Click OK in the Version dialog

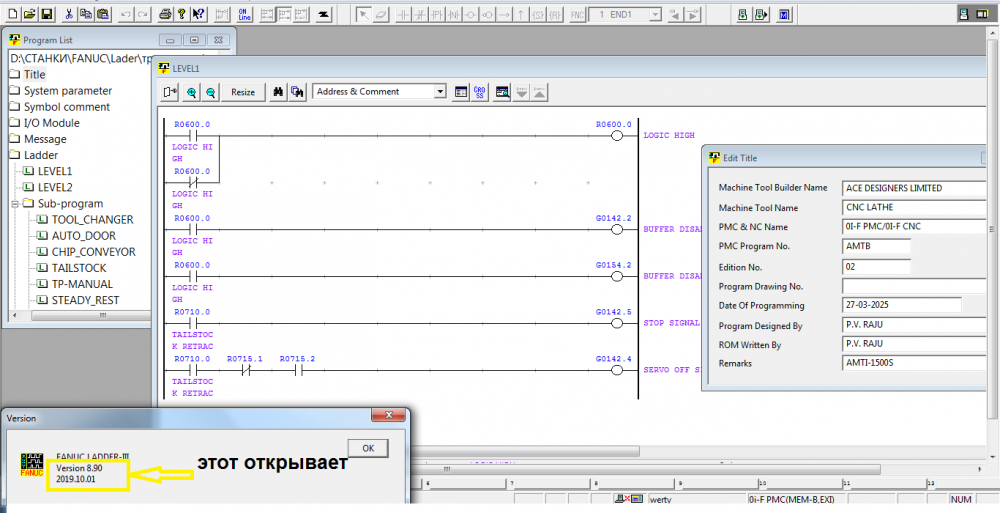click(368, 448)
